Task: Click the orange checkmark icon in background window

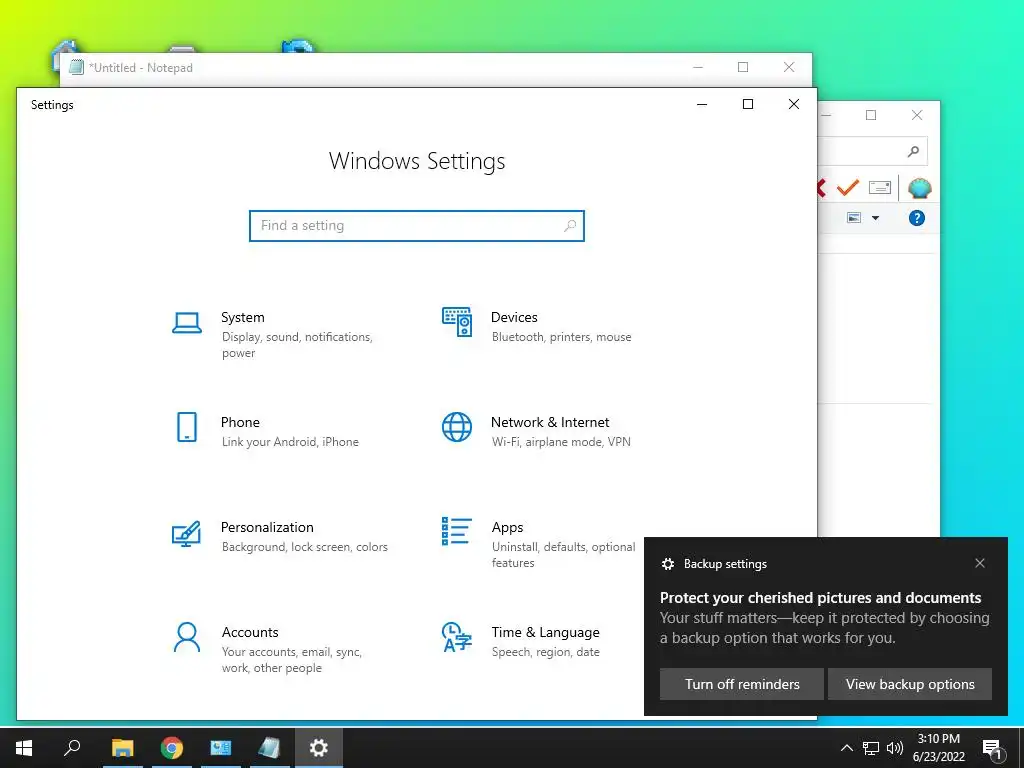Action: click(x=847, y=188)
